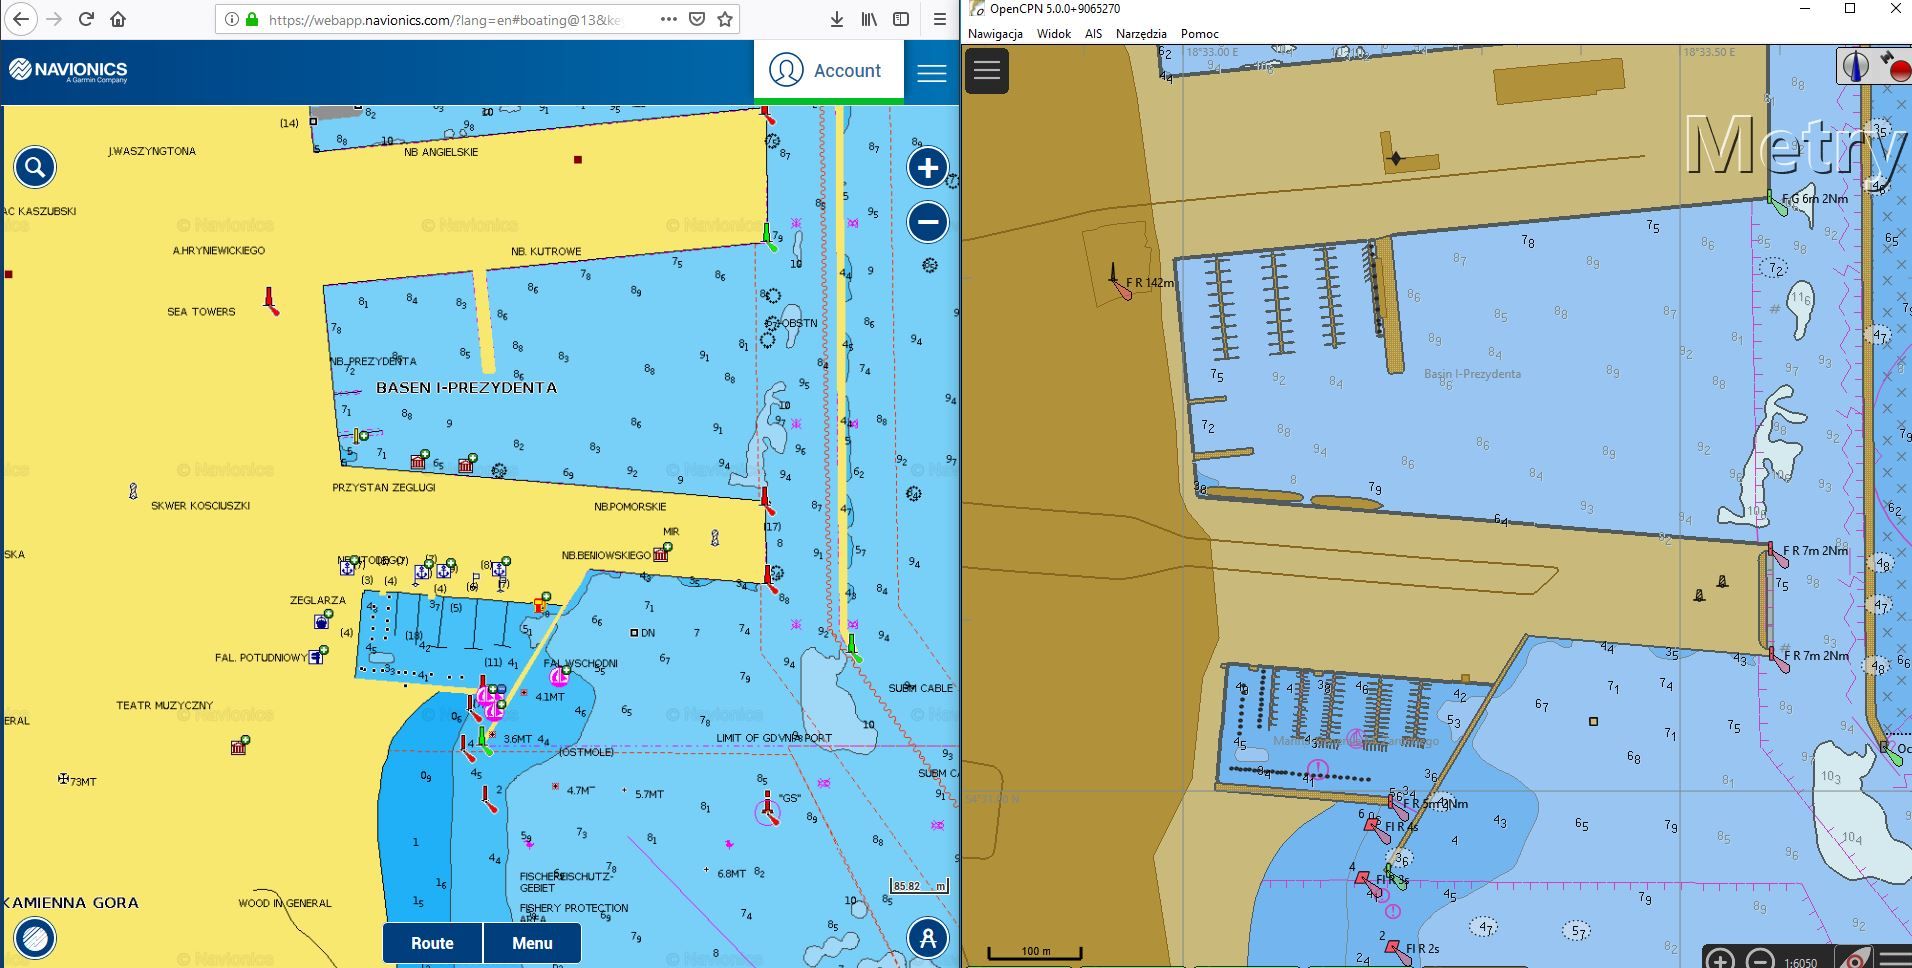Click the Account button
1912x968 pixels.
click(827, 70)
